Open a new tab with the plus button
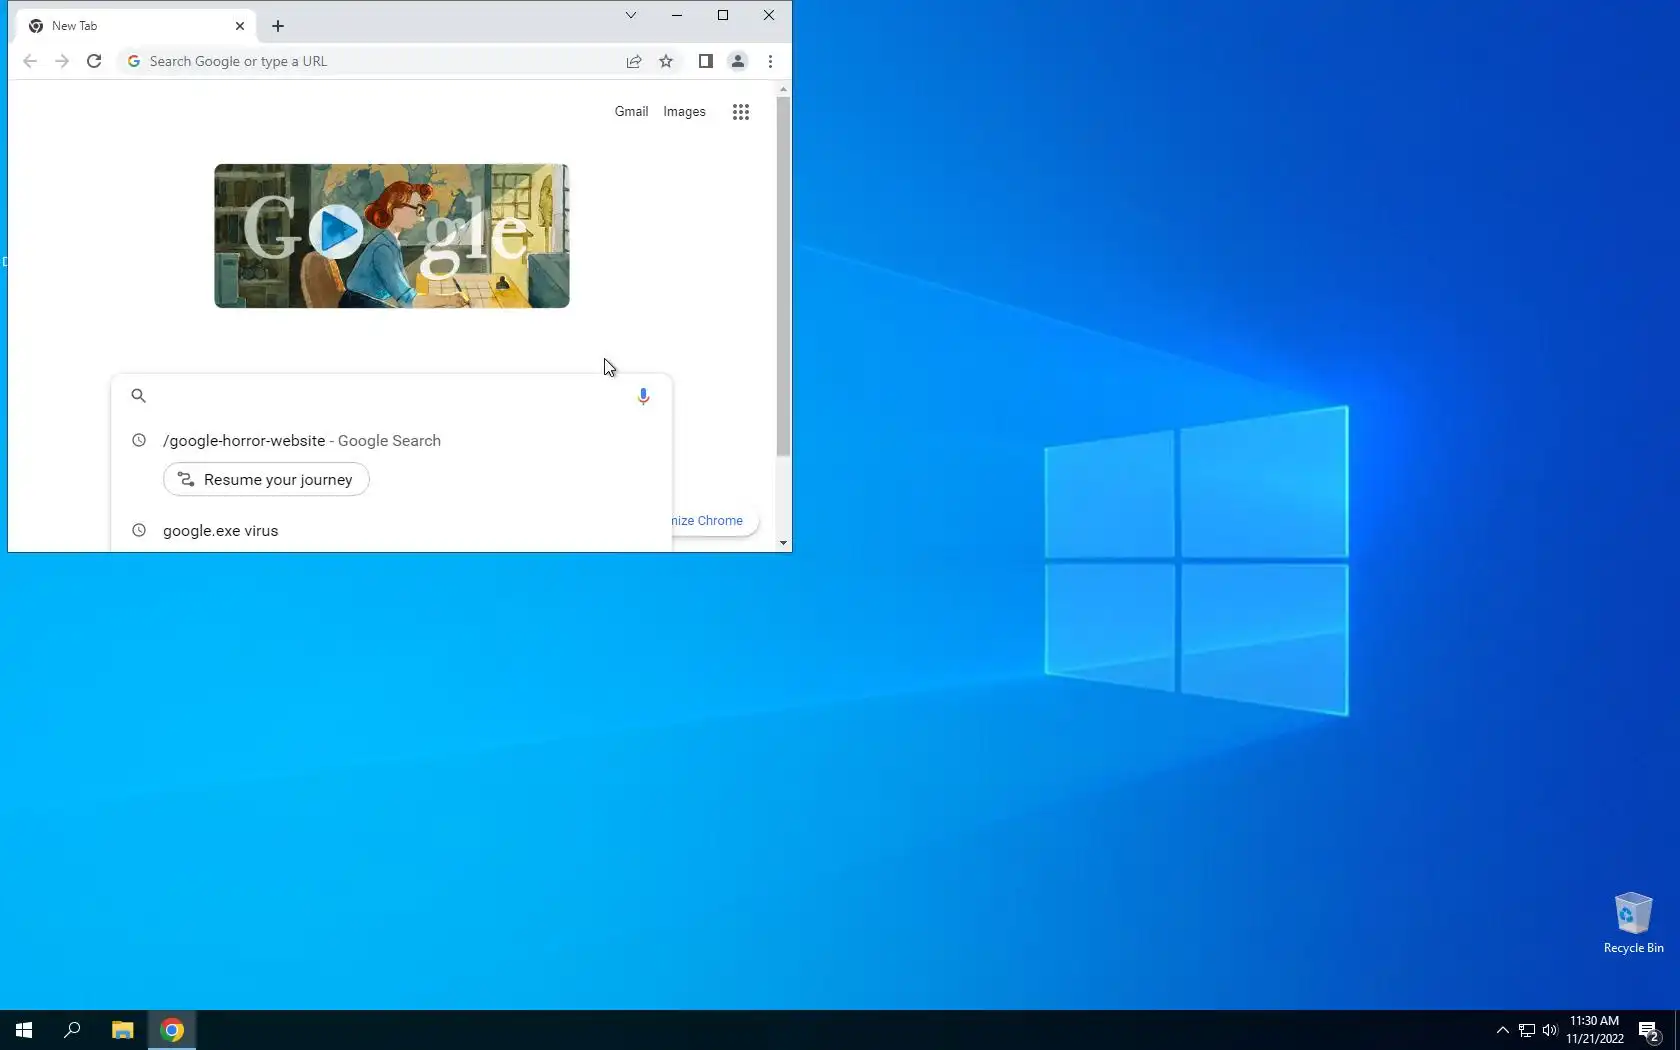Image resolution: width=1680 pixels, height=1050 pixels. [278, 26]
